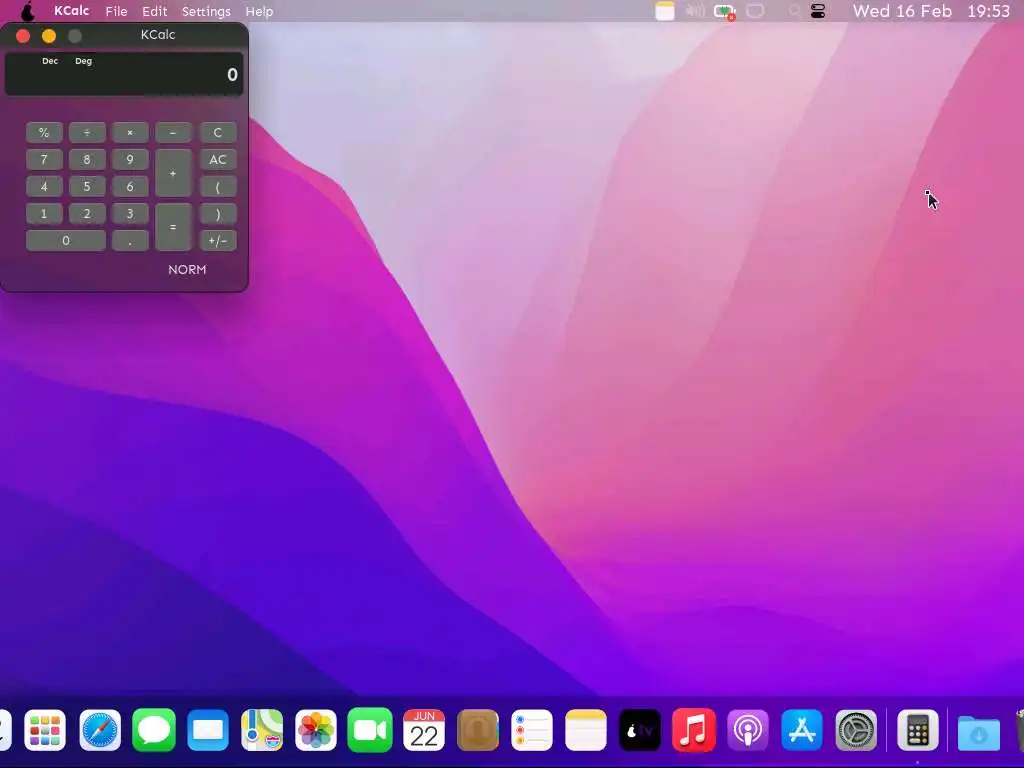Open the Help menu

[259, 11]
